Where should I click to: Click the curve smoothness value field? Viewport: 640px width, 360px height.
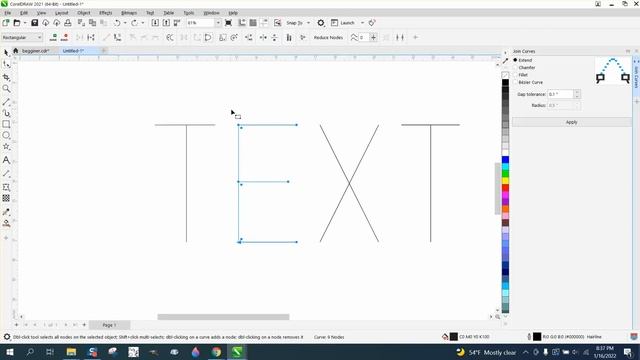[x=364, y=38]
